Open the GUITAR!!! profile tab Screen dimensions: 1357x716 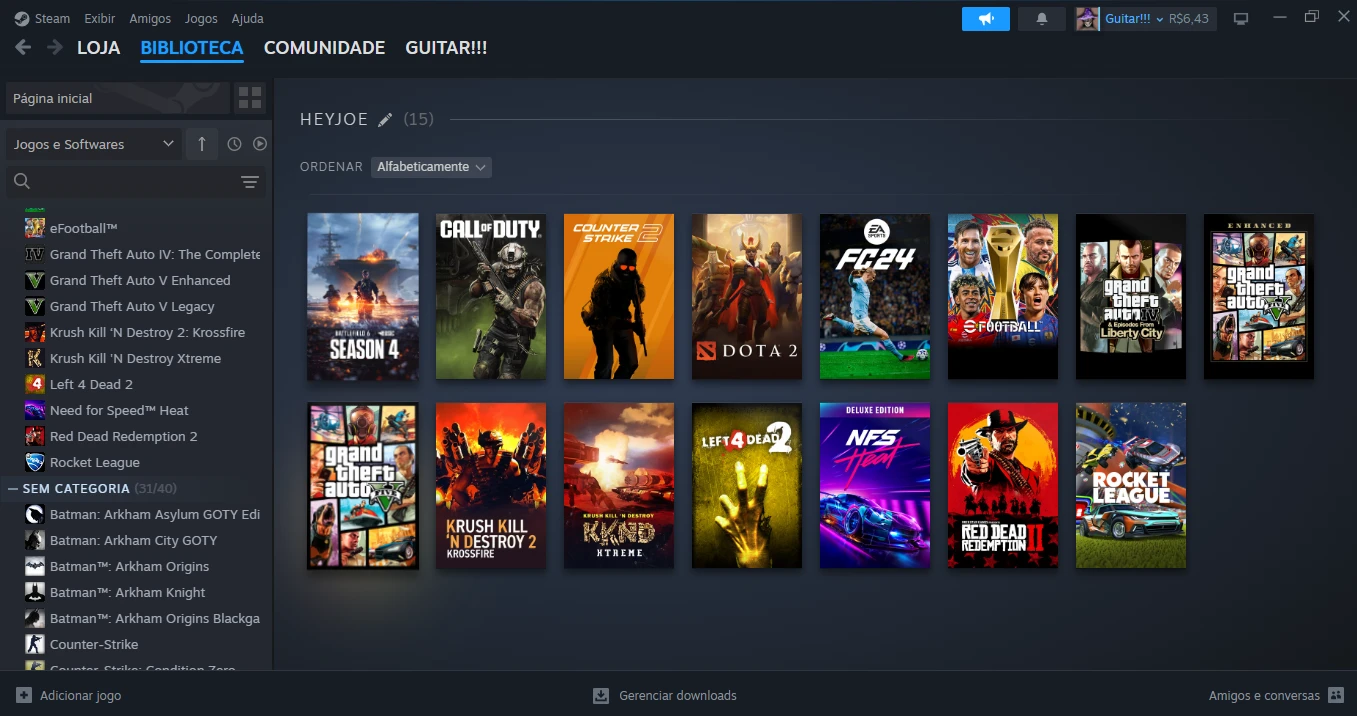coord(446,48)
